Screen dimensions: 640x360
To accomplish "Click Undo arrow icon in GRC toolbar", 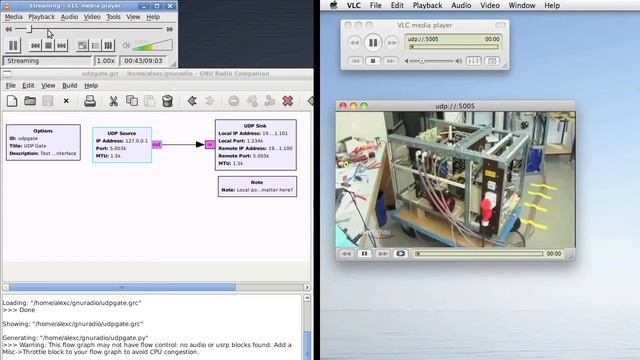I will tap(192, 101).
